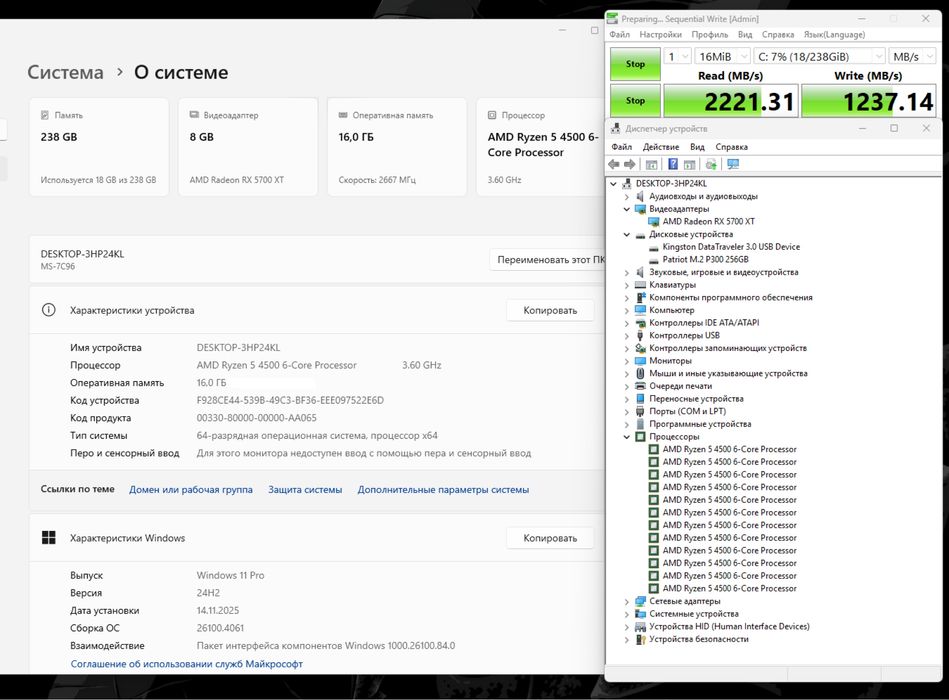Expand the Мониторы tree node
Viewport: 949px width, 700px height.
[627, 361]
